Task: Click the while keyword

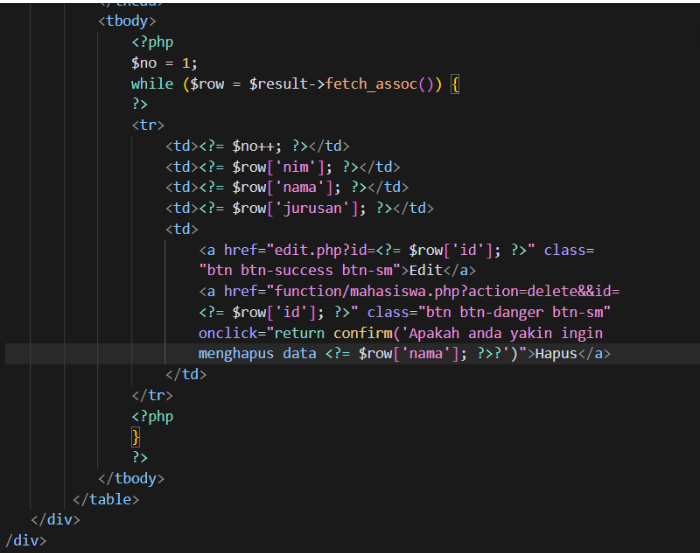Action: (x=151, y=83)
